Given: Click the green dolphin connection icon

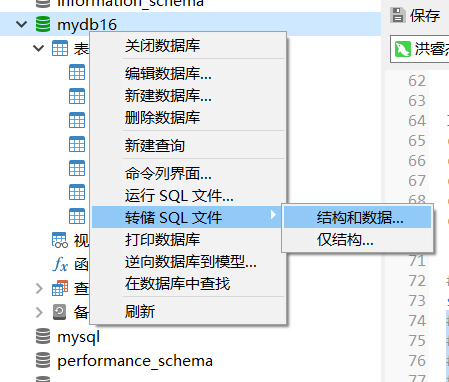Looking at the screenshot, I should click(403, 49).
